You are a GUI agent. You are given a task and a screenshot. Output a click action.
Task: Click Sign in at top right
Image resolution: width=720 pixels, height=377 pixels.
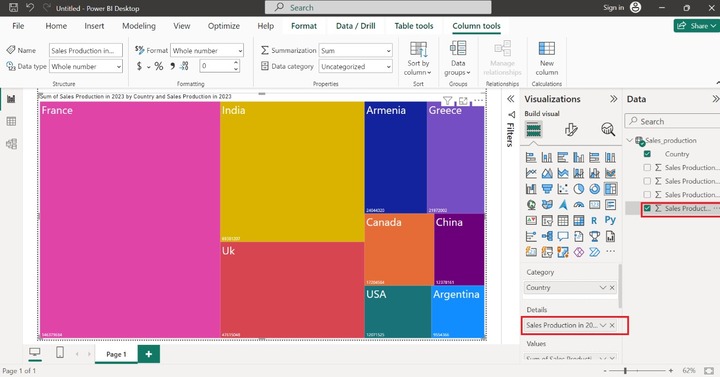[x=613, y=7]
